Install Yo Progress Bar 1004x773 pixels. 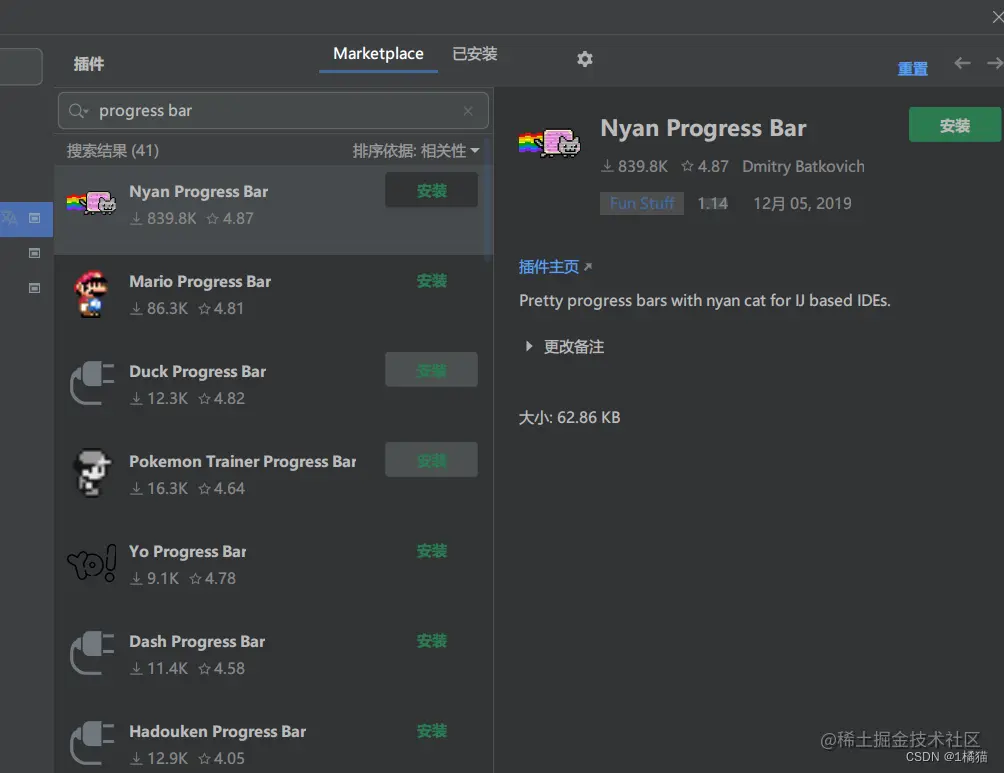pyautogui.click(x=432, y=551)
